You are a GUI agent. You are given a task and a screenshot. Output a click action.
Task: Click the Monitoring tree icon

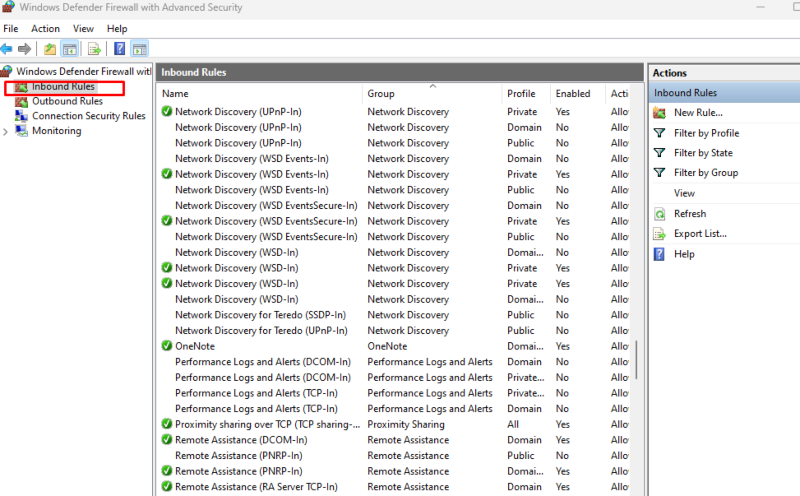coord(21,131)
